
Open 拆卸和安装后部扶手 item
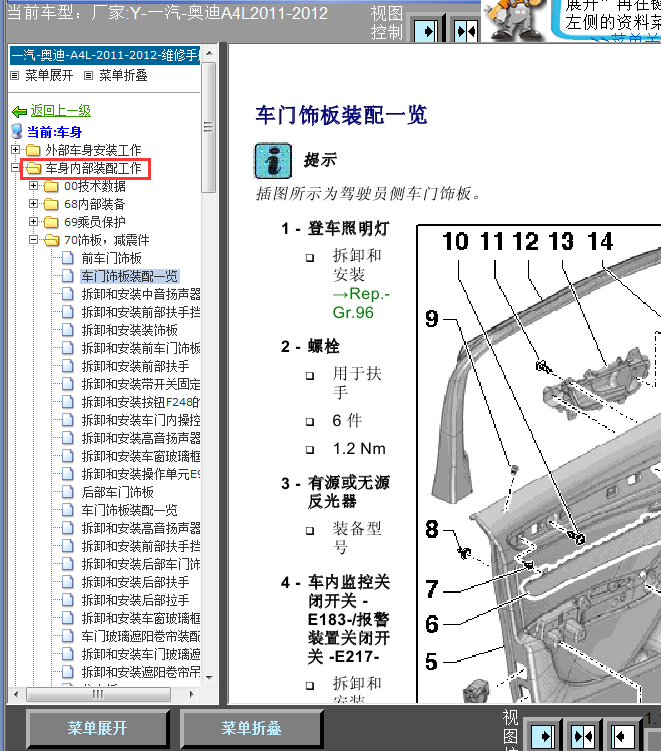click(135, 582)
